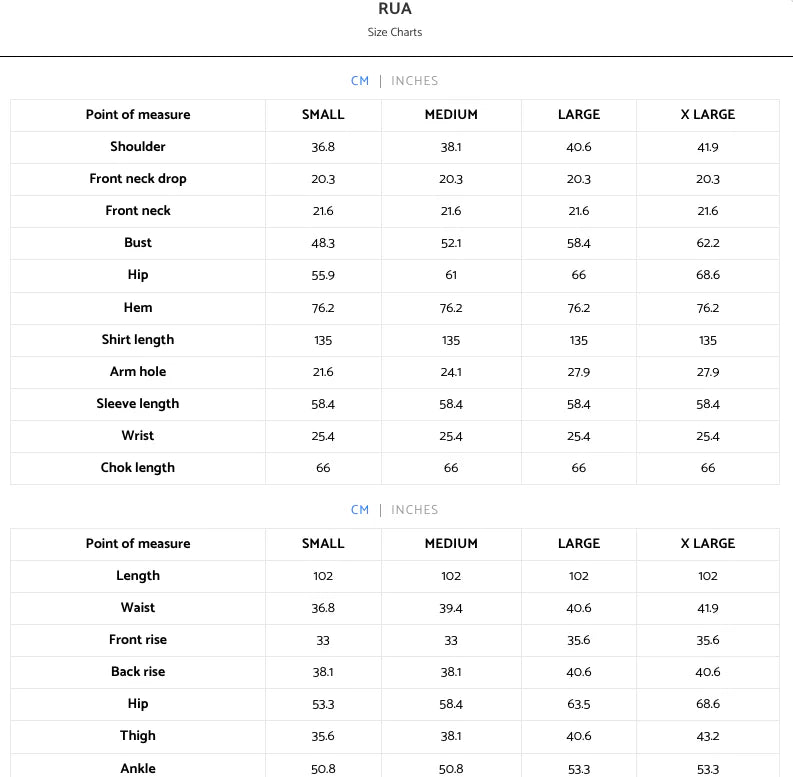Click the Back rise row label
The width and height of the screenshot is (793, 777).
[138, 672]
